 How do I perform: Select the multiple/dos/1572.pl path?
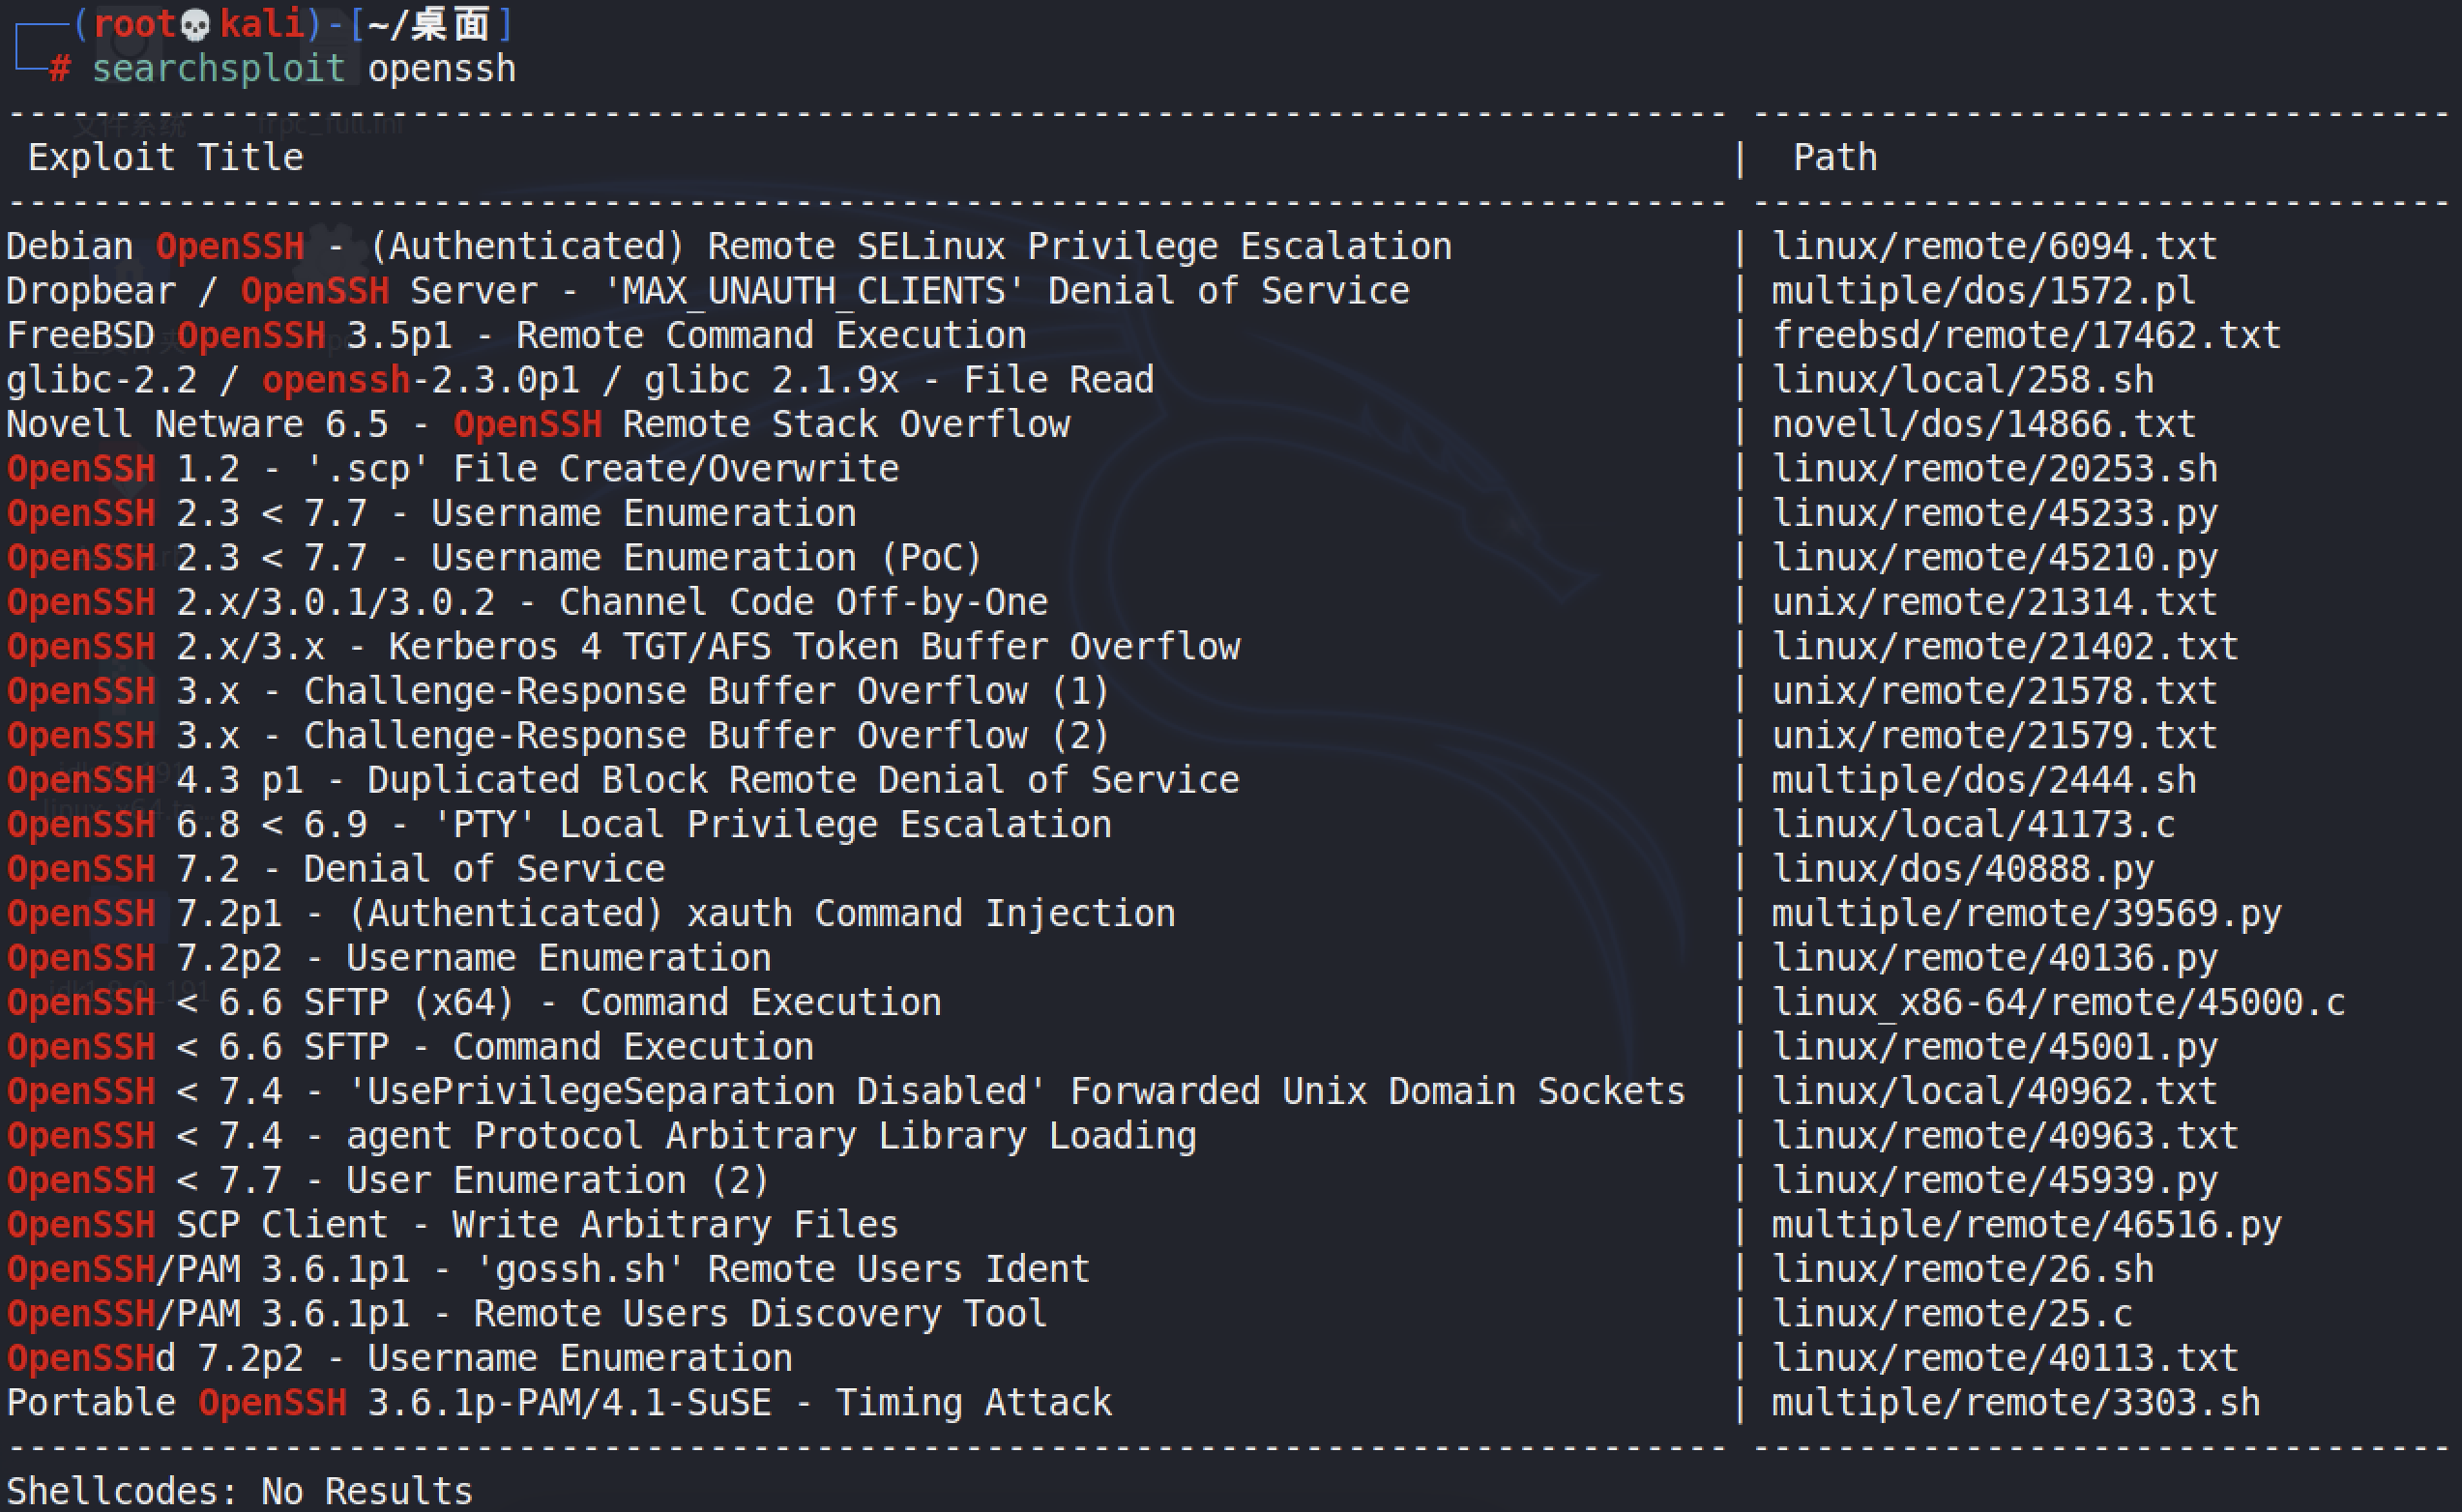click(1983, 291)
